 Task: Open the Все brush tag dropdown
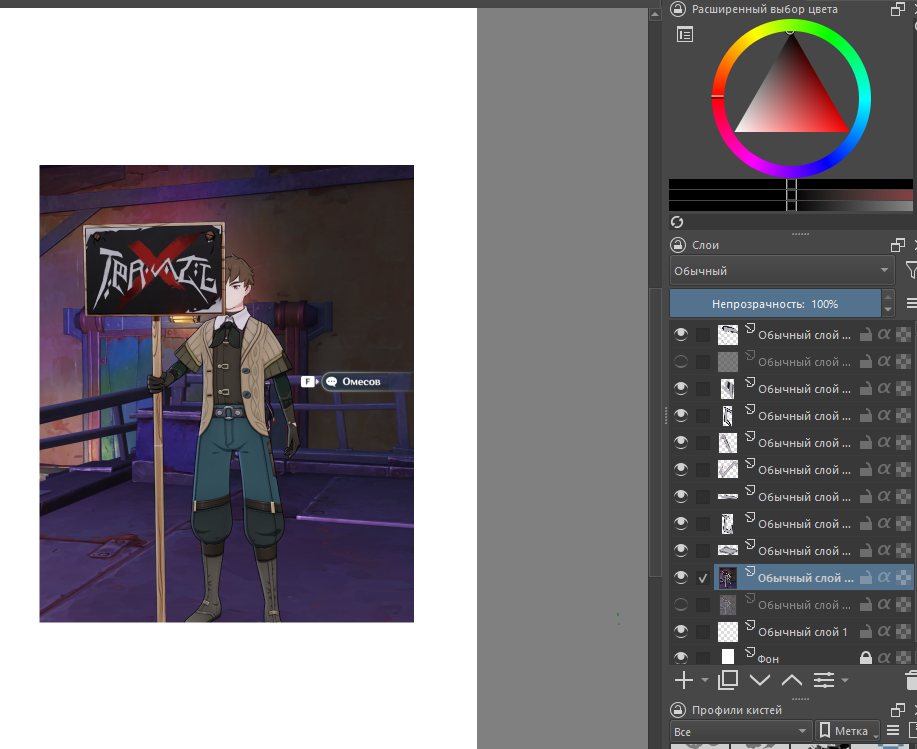click(x=740, y=731)
